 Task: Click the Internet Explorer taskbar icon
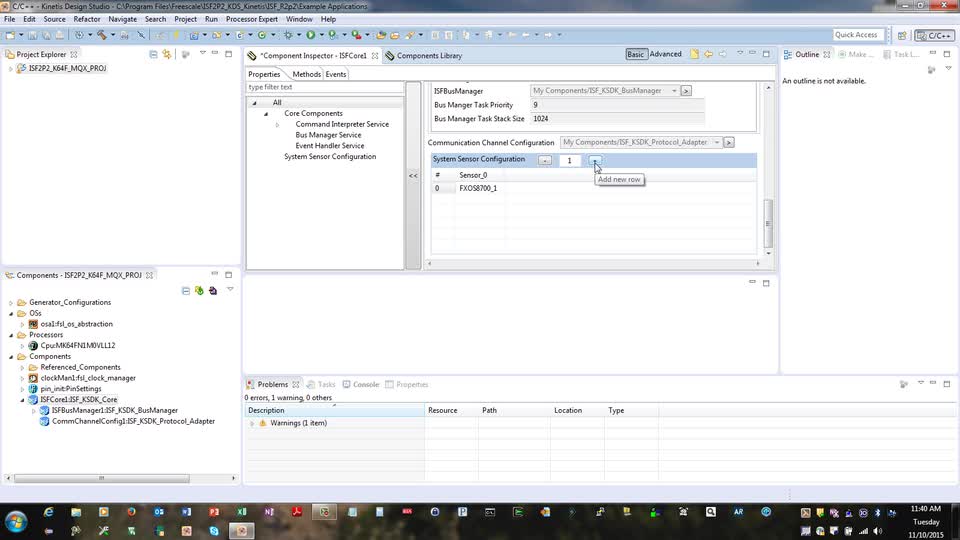(x=48, y=512)
